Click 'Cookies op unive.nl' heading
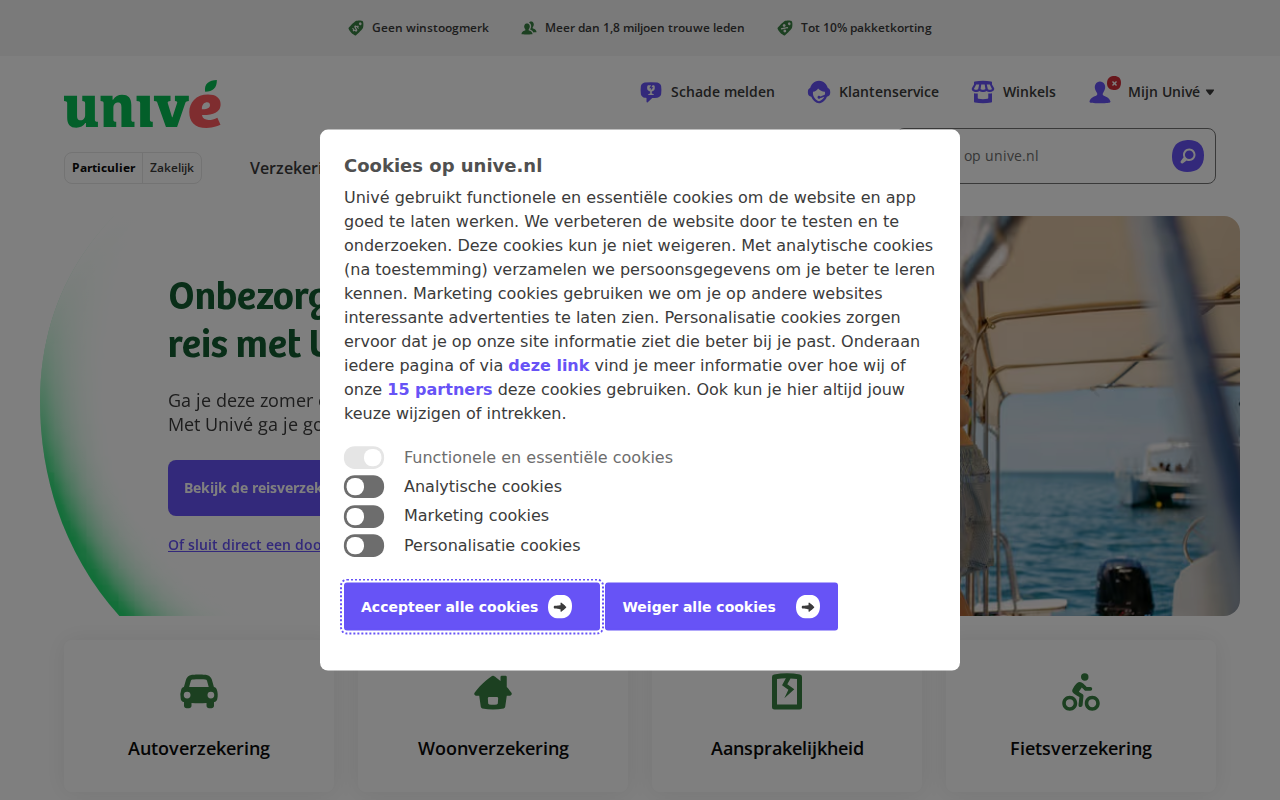Viewport: 1280px width, 800px height. tap(443, 166)
